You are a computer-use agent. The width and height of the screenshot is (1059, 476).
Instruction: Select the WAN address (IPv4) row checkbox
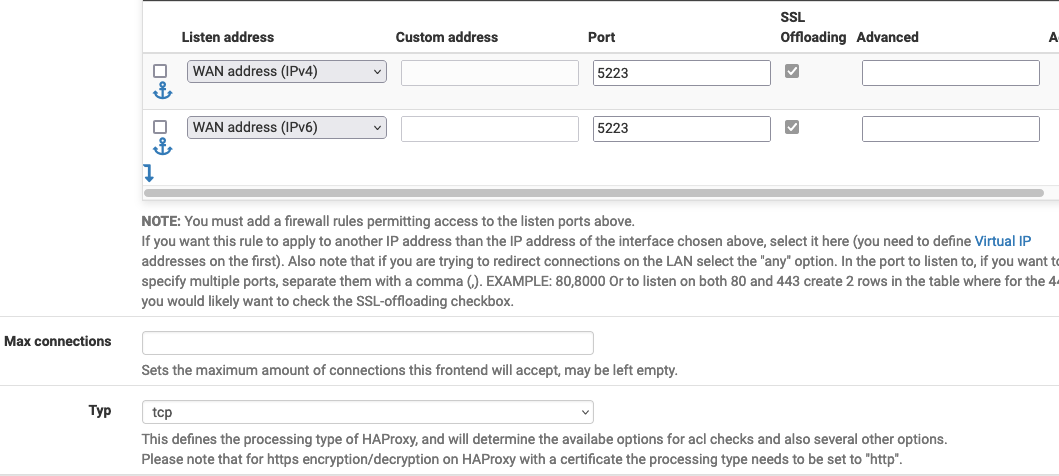coord(160,72)
